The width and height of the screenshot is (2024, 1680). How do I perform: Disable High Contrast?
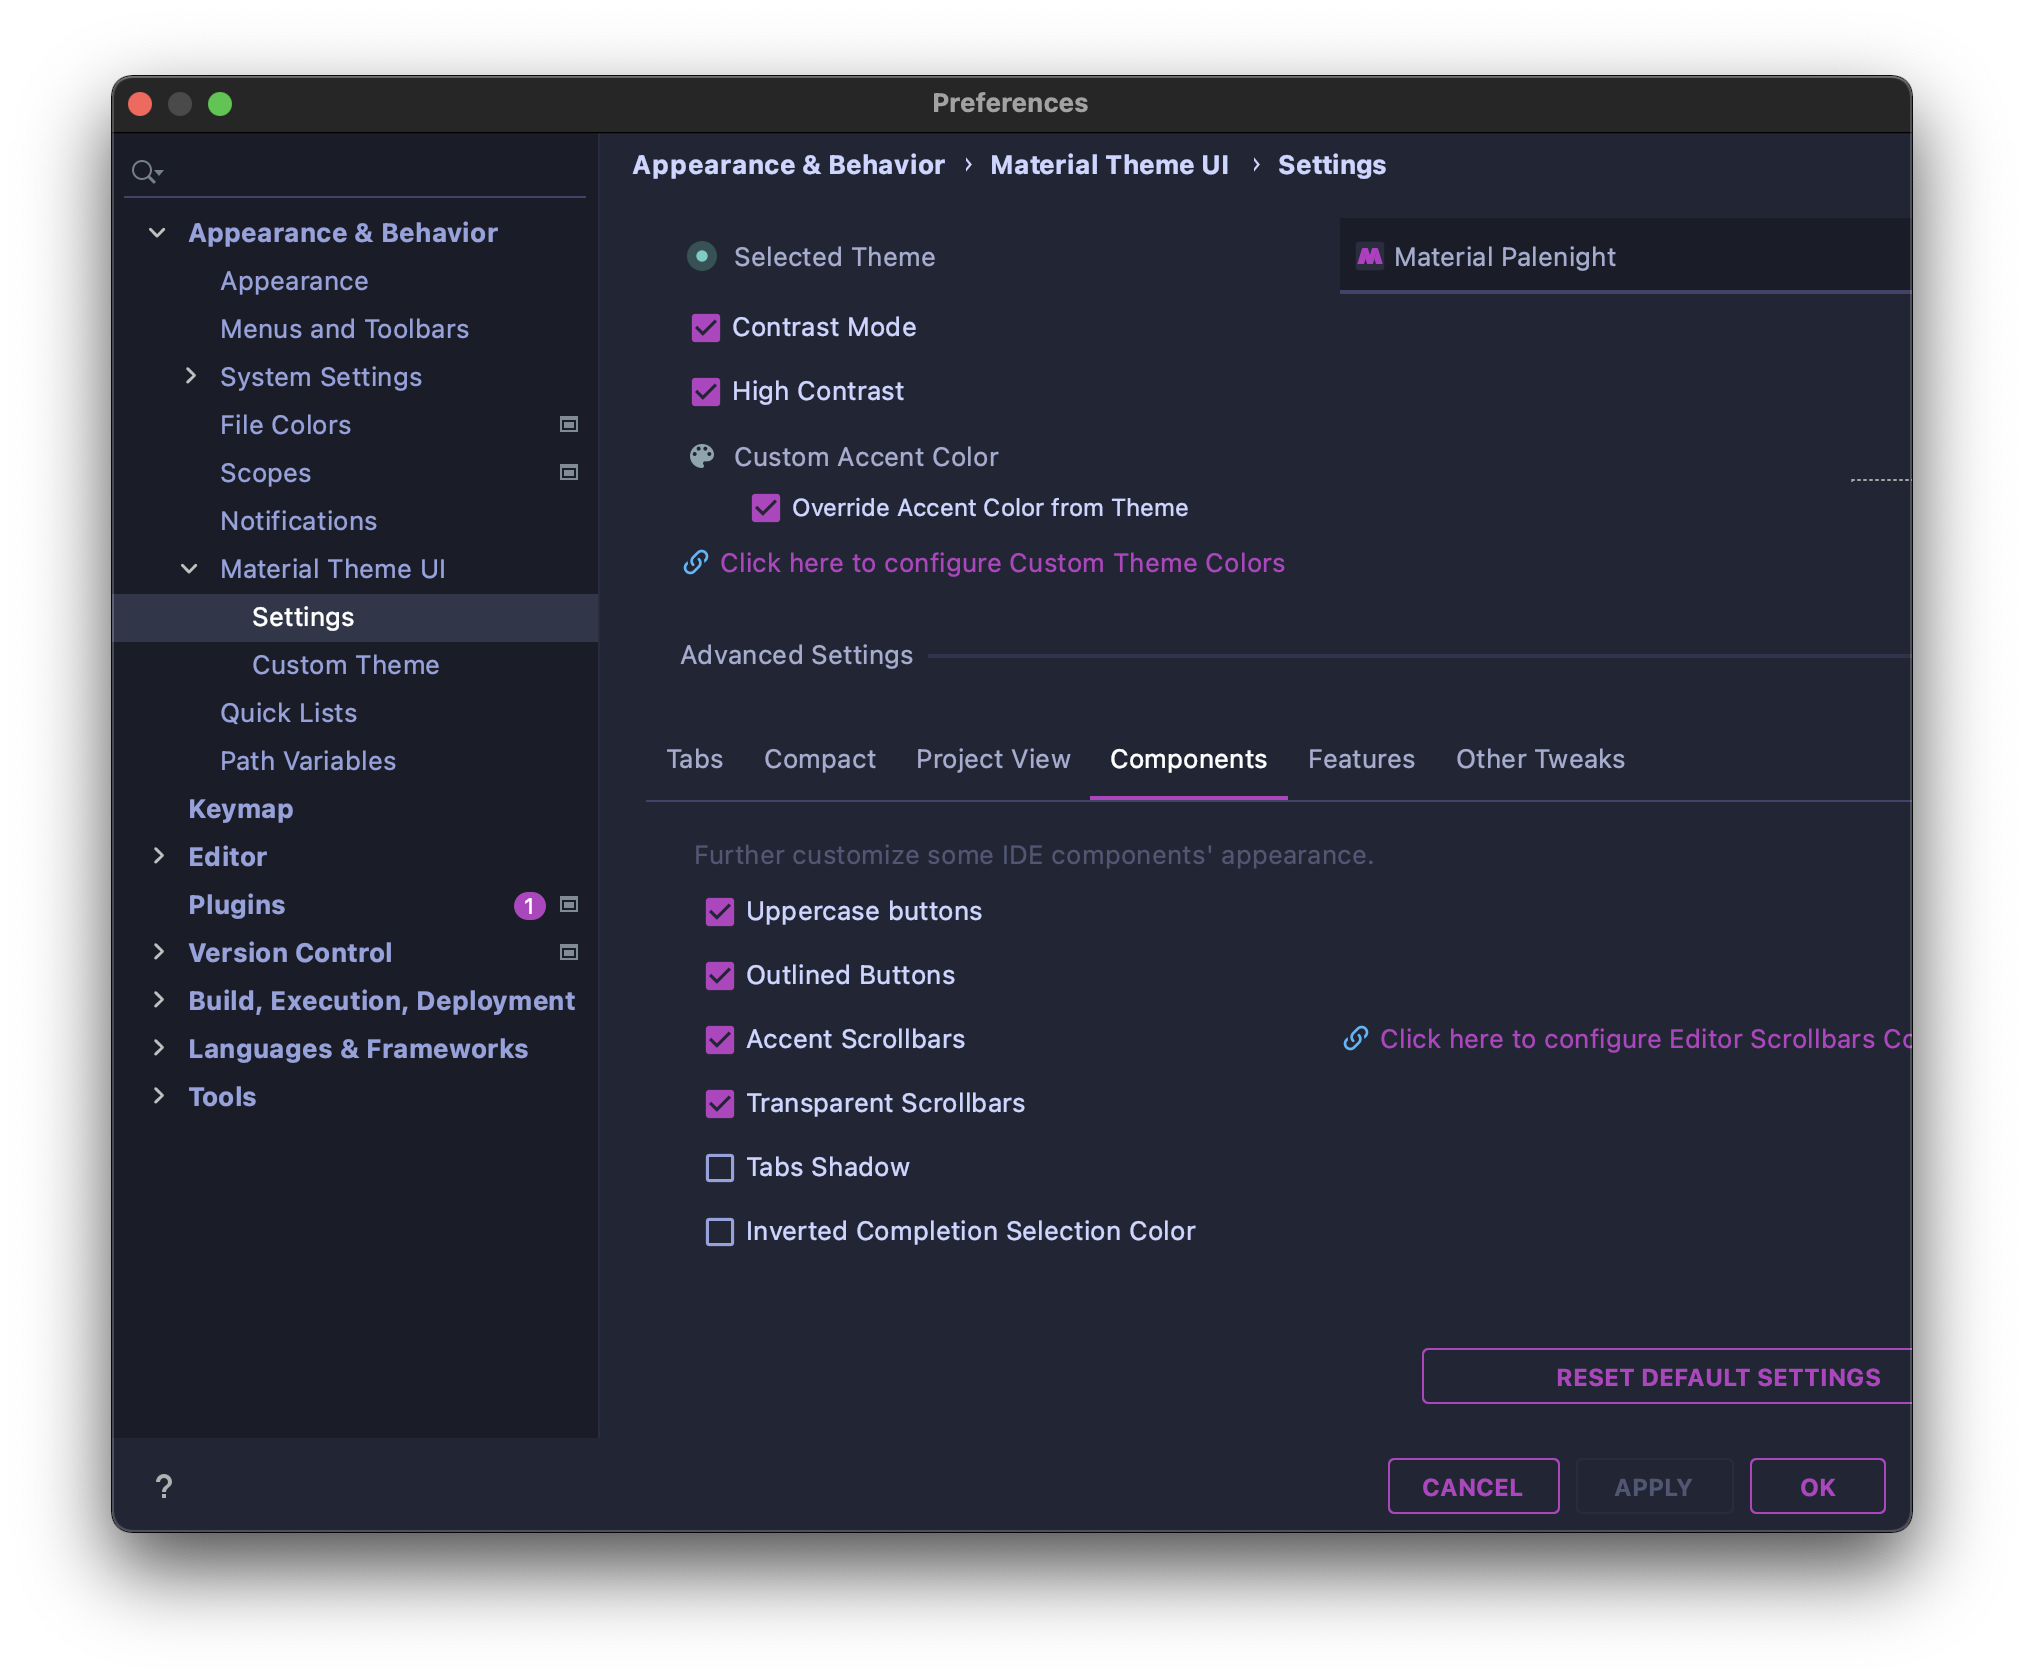(x=706, y=391)
